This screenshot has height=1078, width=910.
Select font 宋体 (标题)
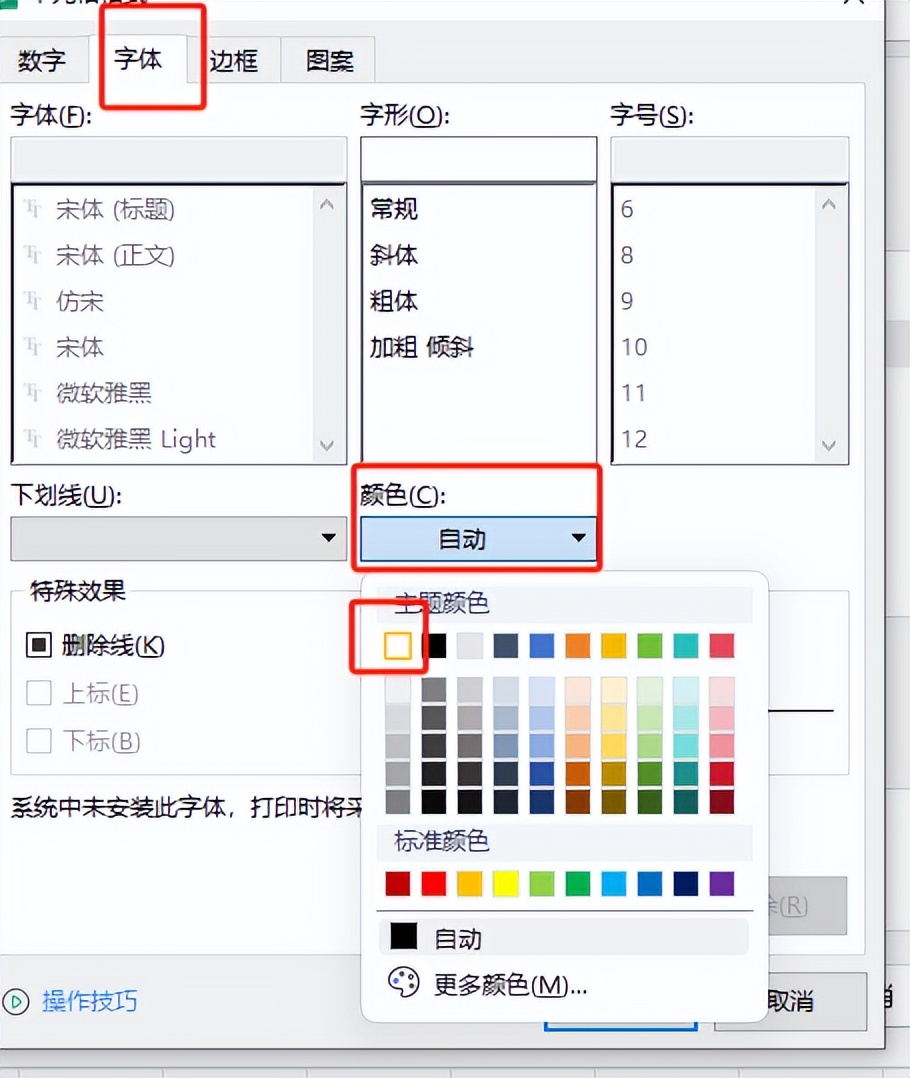point(115,209)
